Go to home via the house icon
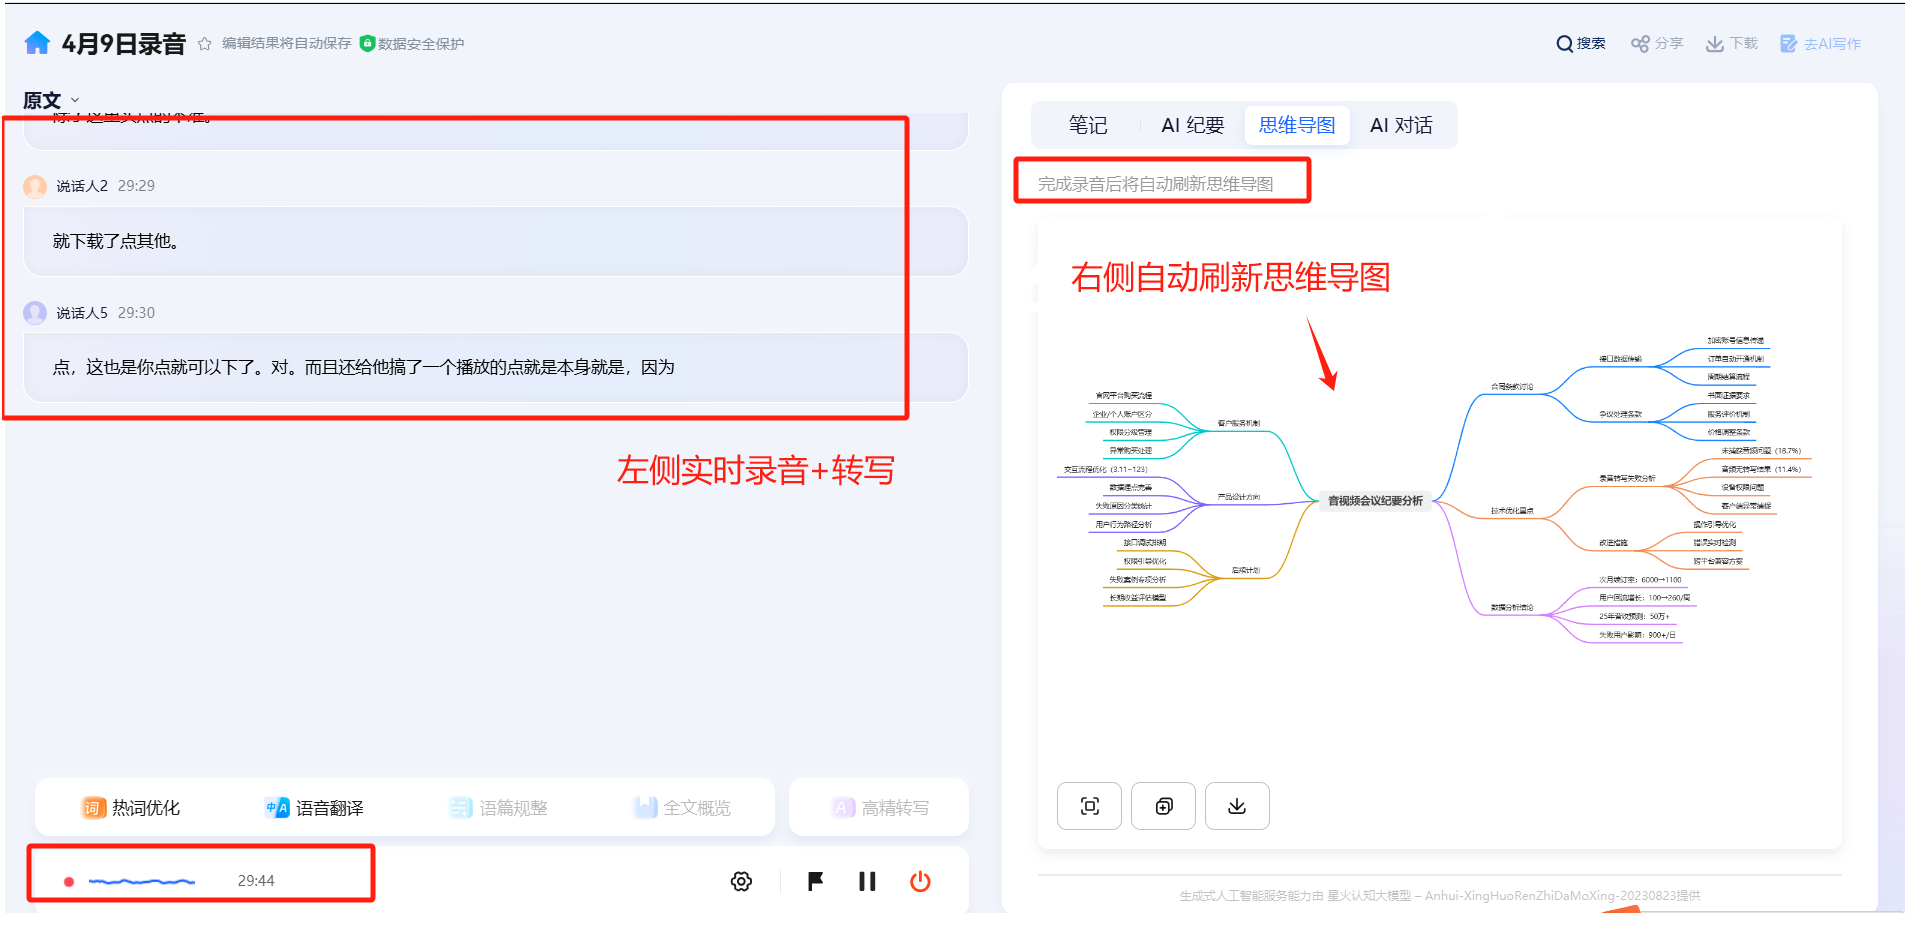Viewport: 1920px width, 951px height. coord(37,42)
